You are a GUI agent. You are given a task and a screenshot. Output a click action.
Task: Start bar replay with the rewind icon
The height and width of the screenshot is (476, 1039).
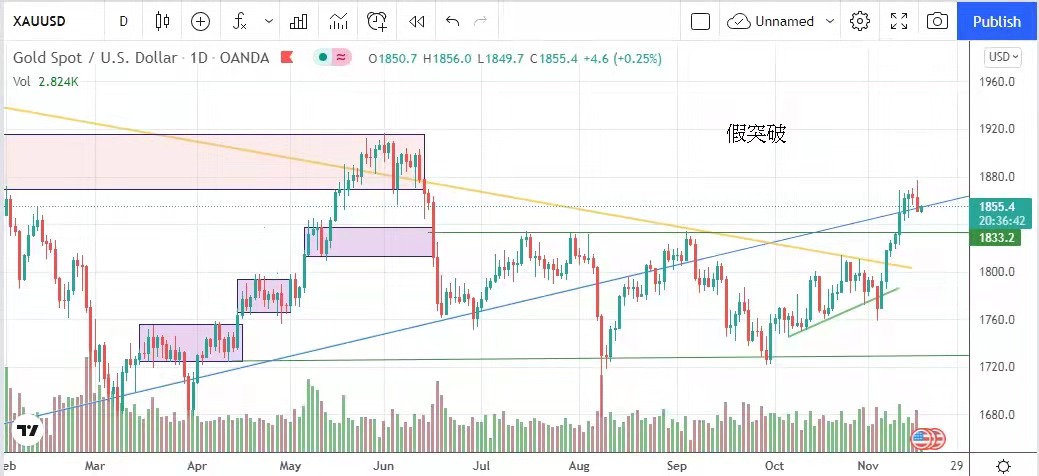pyautogui.click(x=417, y=21)
